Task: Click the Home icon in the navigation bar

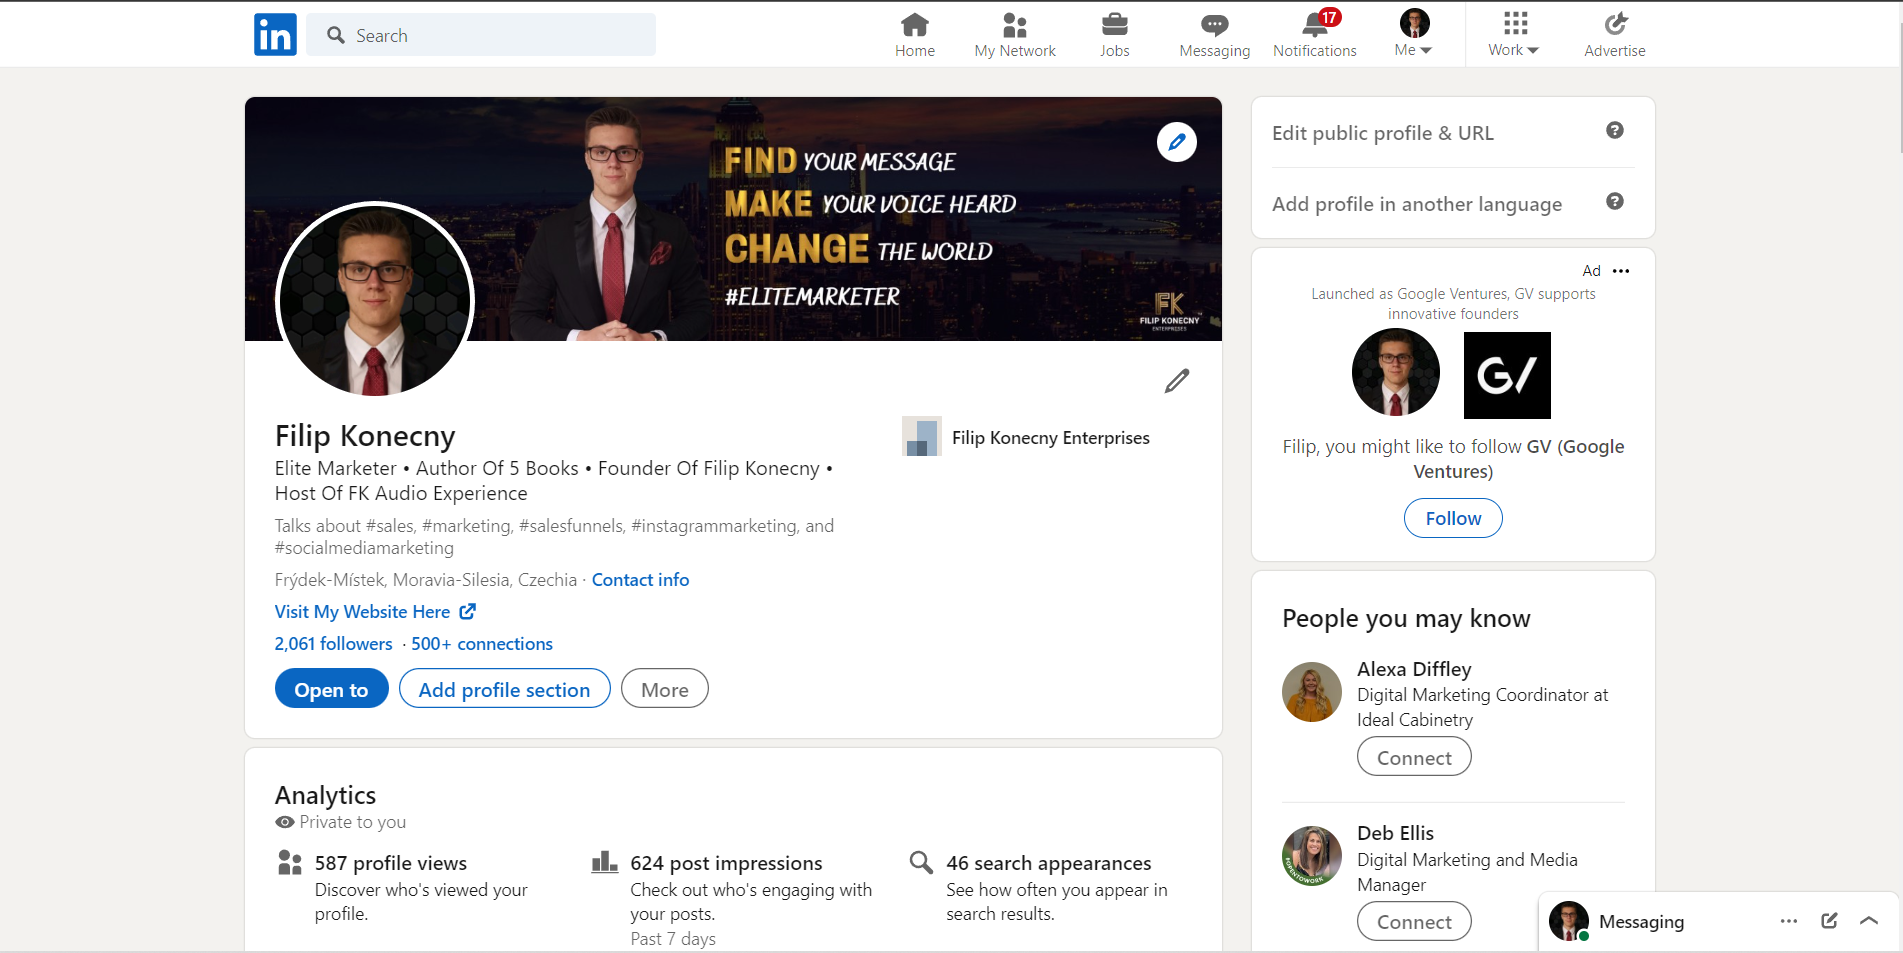Action: click(x=913, y=33)
